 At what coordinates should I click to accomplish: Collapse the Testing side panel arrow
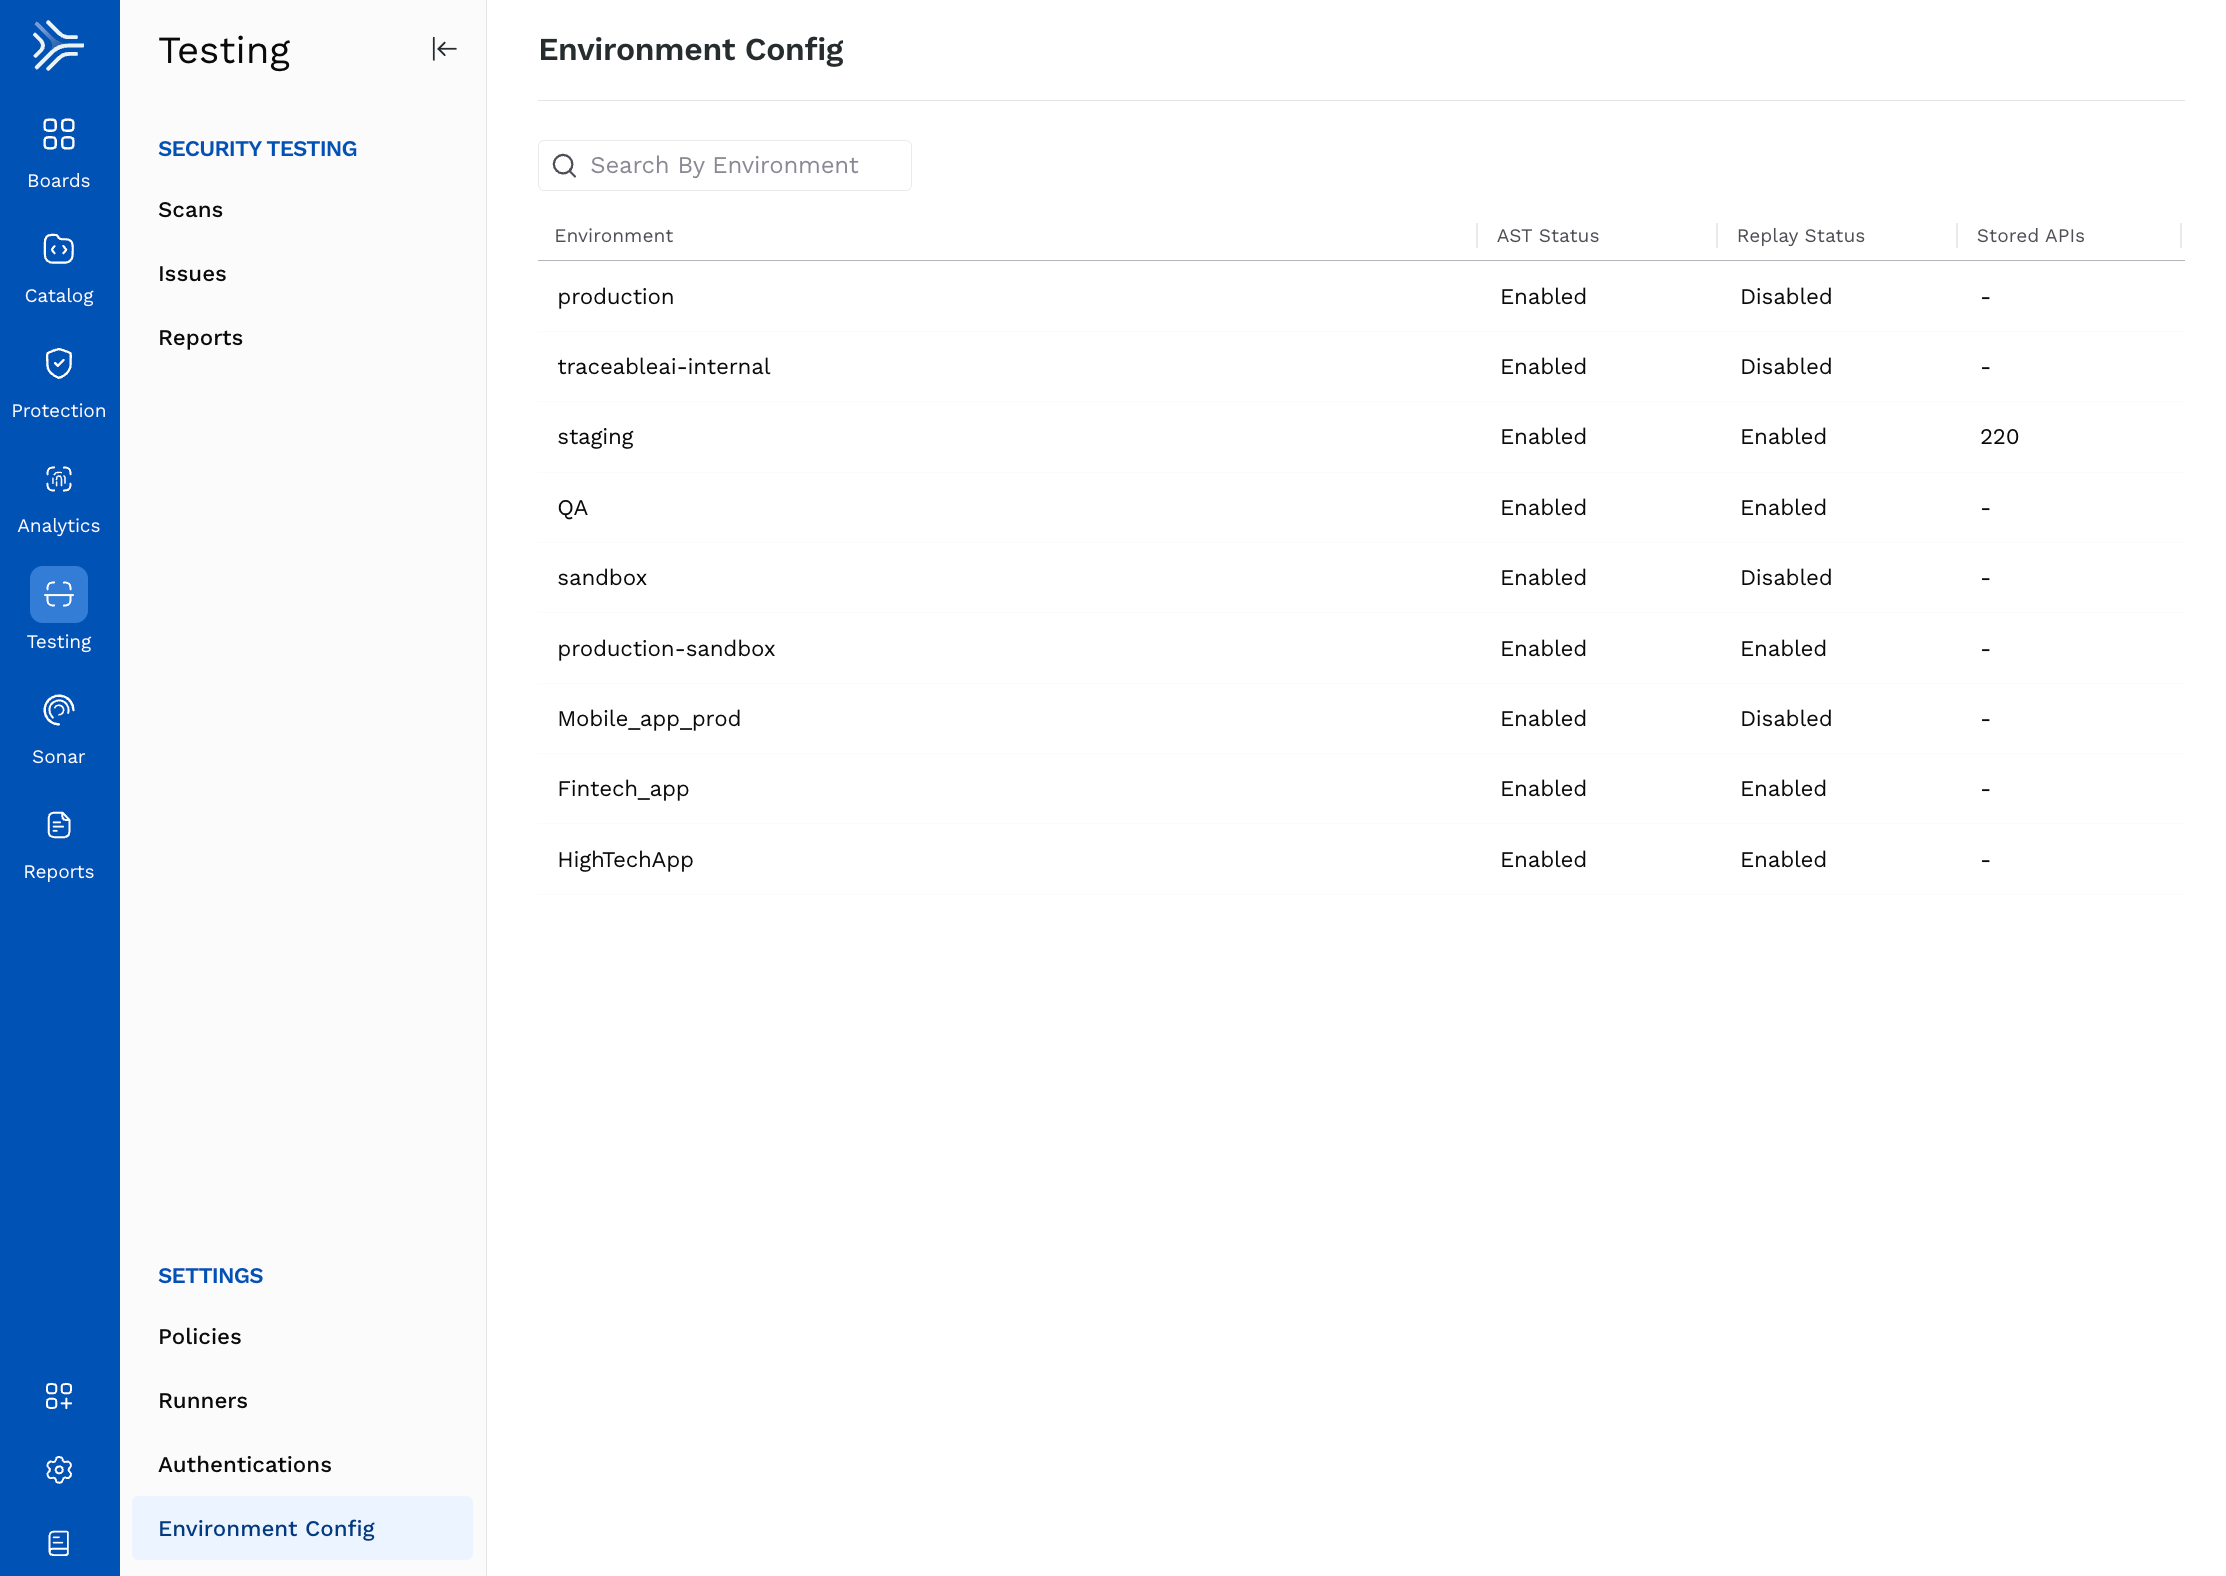coord(444,49)
